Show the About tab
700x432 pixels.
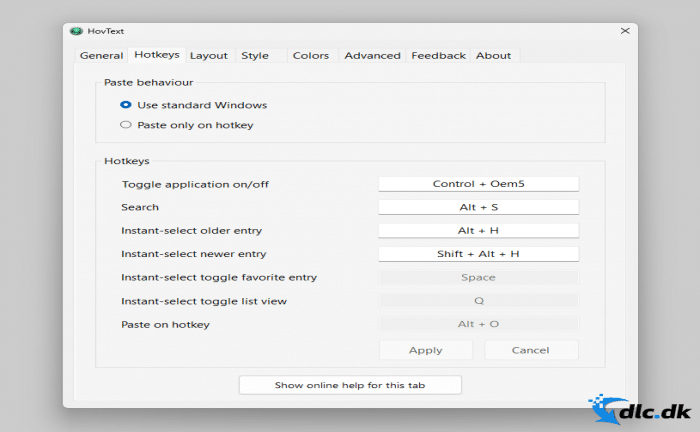pyautogui.click(x=493, y=55)
